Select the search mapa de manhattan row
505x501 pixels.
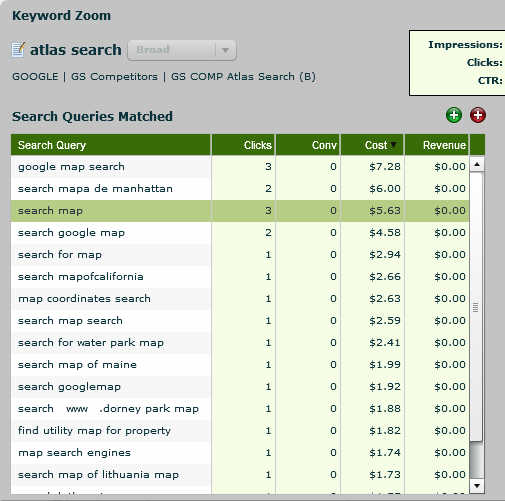240,189
